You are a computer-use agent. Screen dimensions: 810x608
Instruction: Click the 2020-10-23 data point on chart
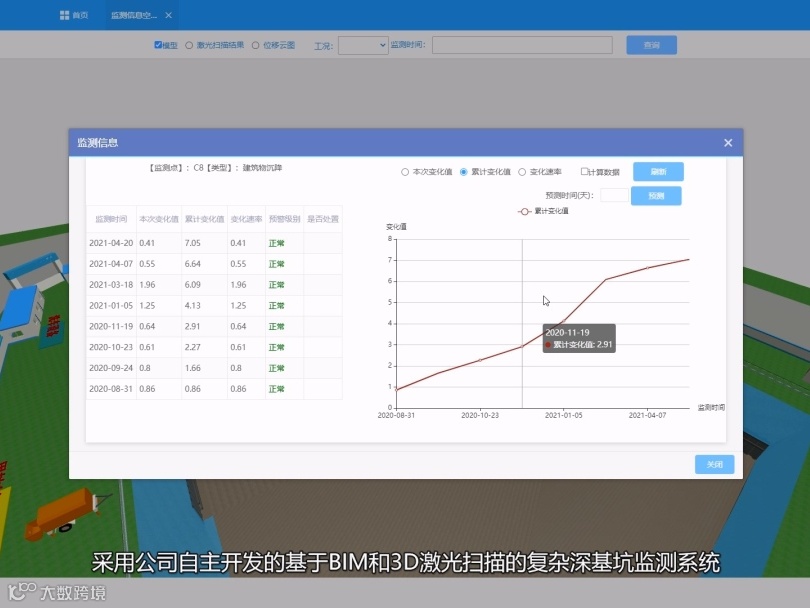pos(480,360)
